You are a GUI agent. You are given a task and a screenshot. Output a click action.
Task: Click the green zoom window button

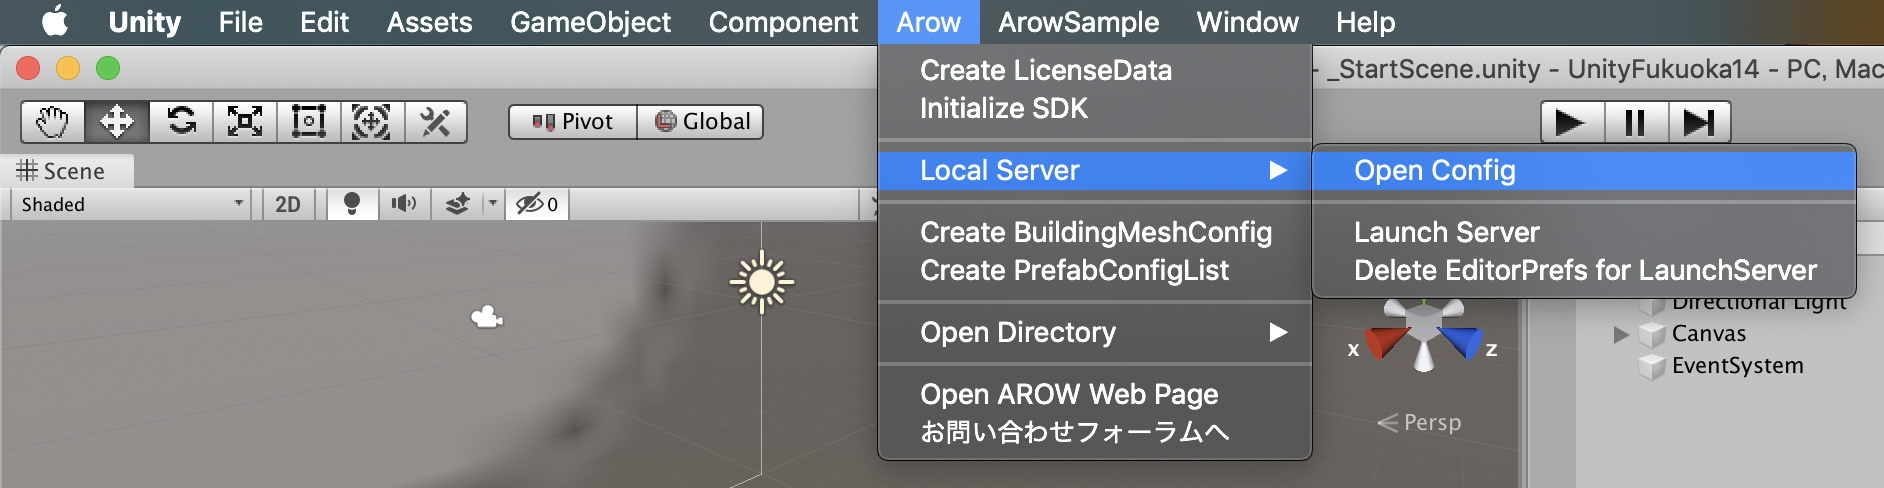pos(108,68)
